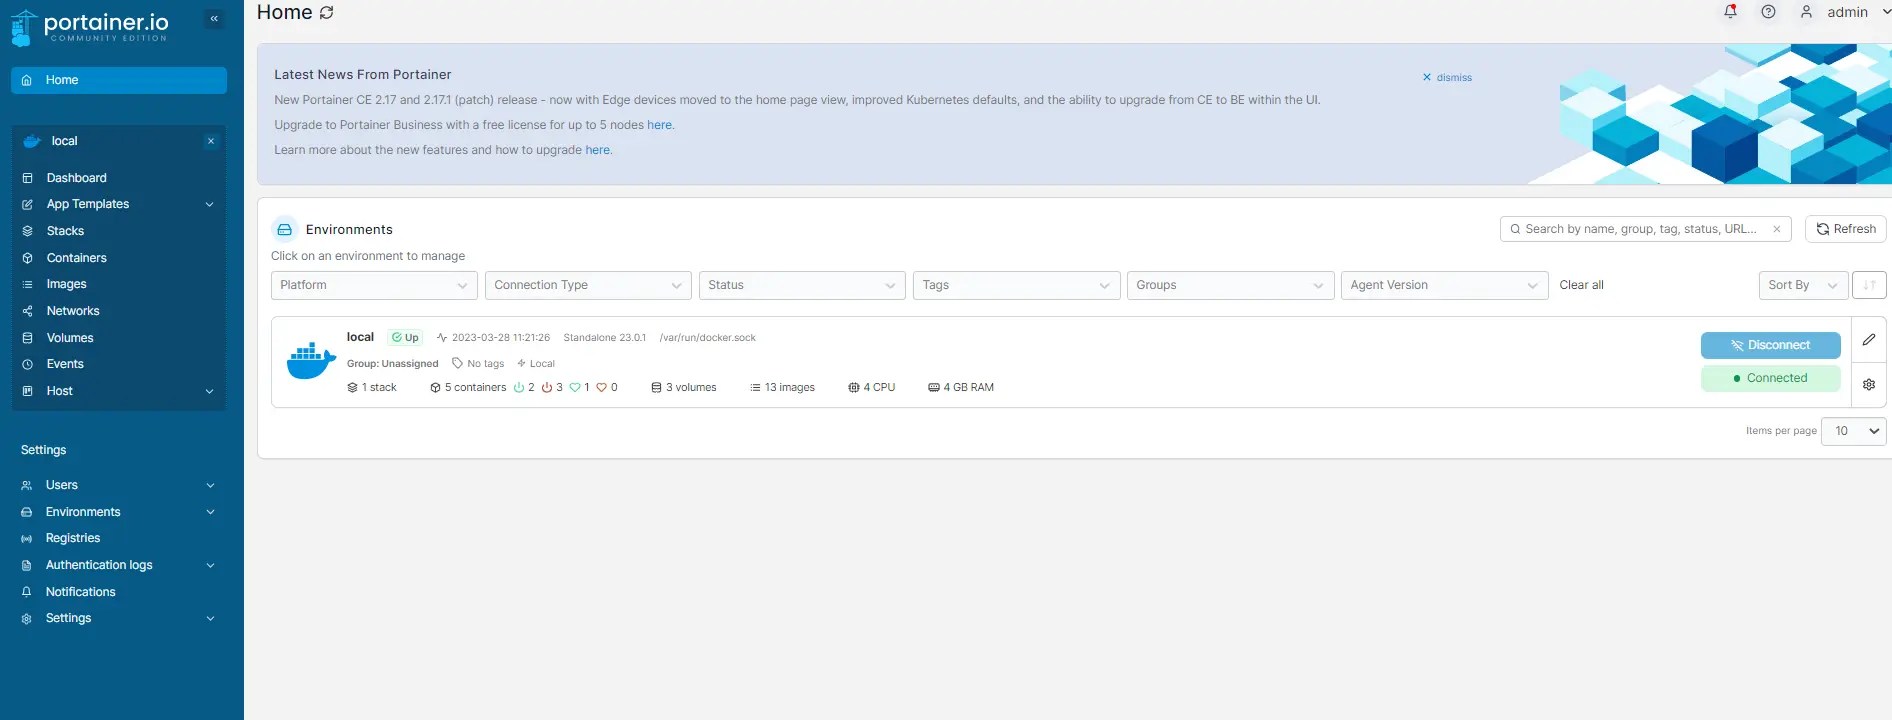Click the healthy containers heart icon
The image size is (1892, 720).
click(575, 388)
